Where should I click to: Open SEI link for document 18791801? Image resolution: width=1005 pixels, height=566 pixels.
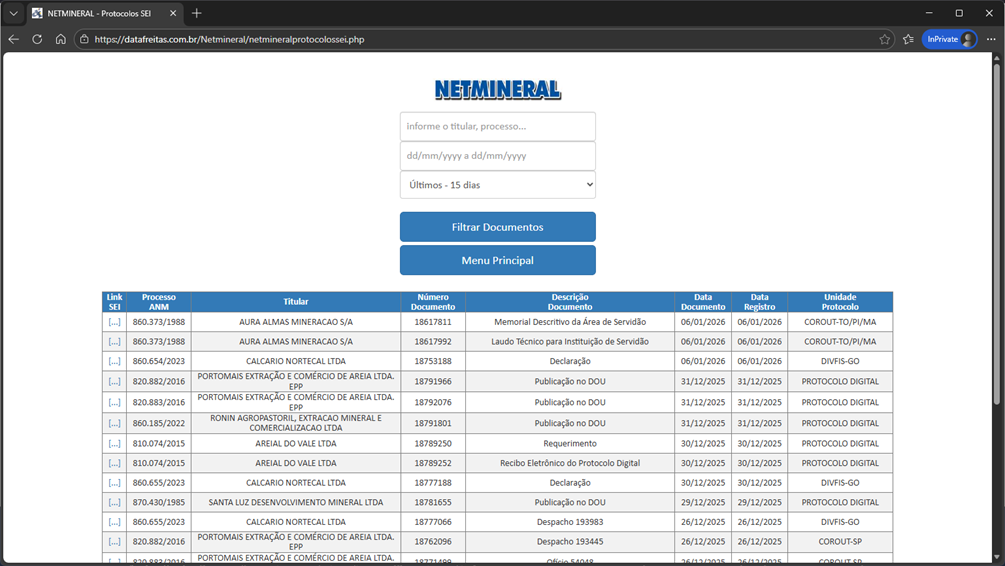(x=114, y=423)
